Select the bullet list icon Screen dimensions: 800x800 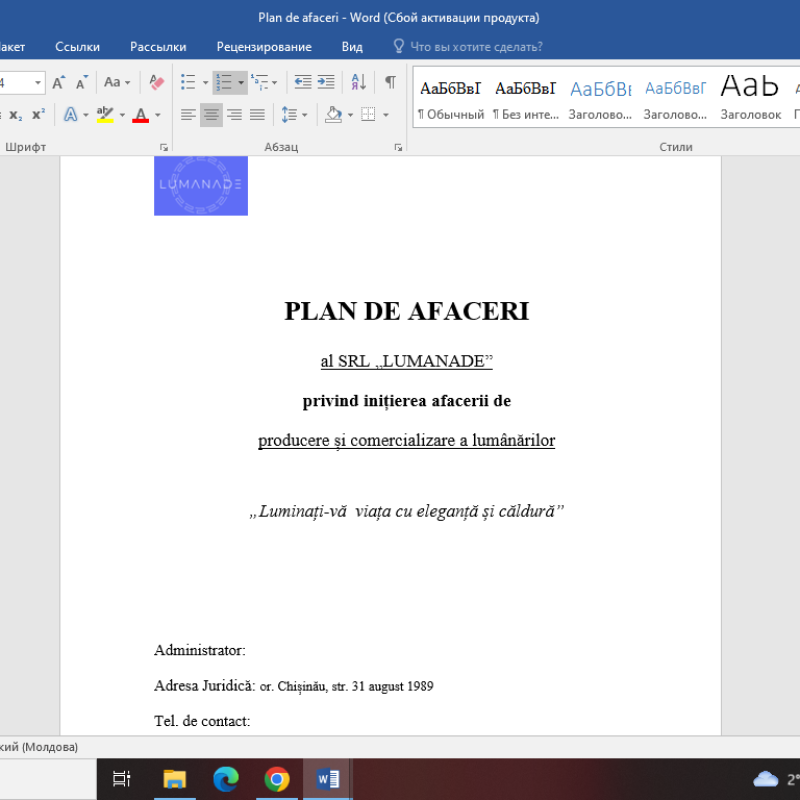pyautogui.click(x=188, y=82)
